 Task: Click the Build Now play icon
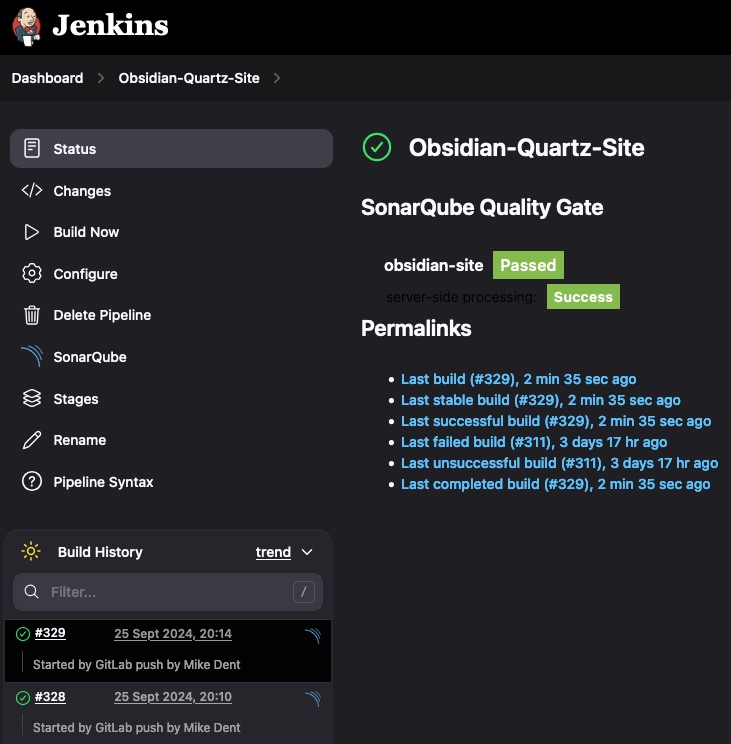(x=32, y=232)
